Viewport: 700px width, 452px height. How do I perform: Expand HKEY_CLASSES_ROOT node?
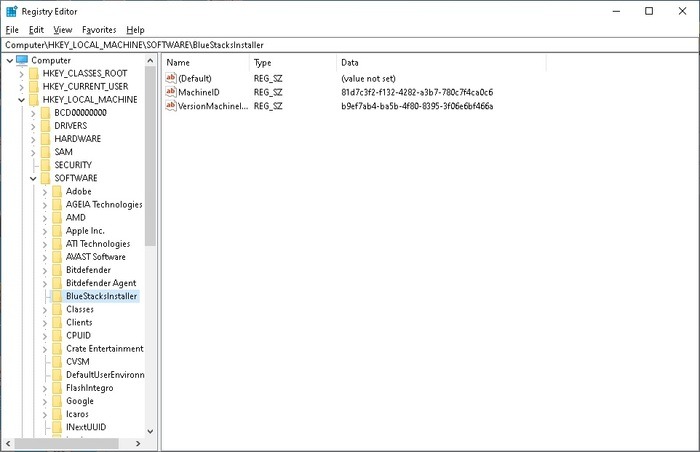click(21, 74)
